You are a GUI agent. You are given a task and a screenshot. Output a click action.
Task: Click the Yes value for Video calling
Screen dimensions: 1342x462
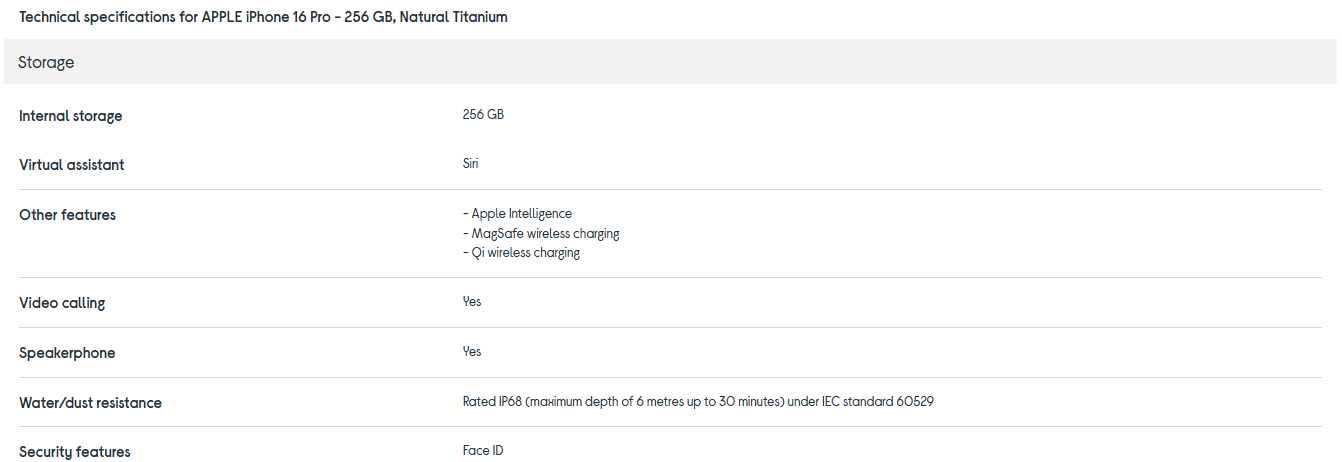472,301
